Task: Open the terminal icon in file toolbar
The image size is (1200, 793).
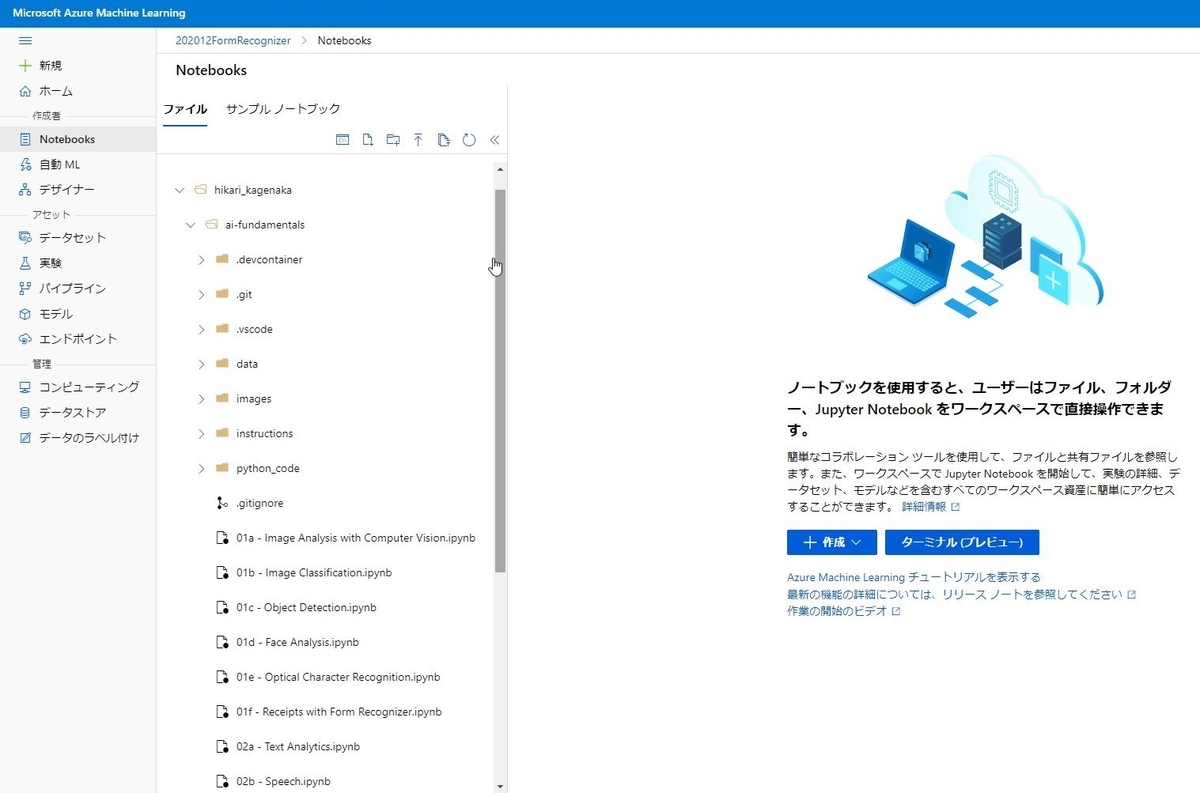Action: click(342, 140)
